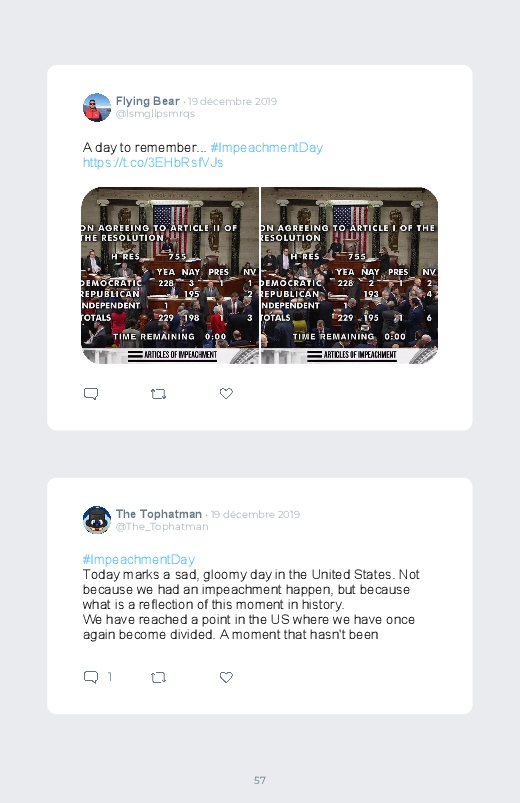Image resolution: width=520 pixels, height=803 pixels.
Task: Click the date on The Tophatman's tweet
Action: point(255,514)
